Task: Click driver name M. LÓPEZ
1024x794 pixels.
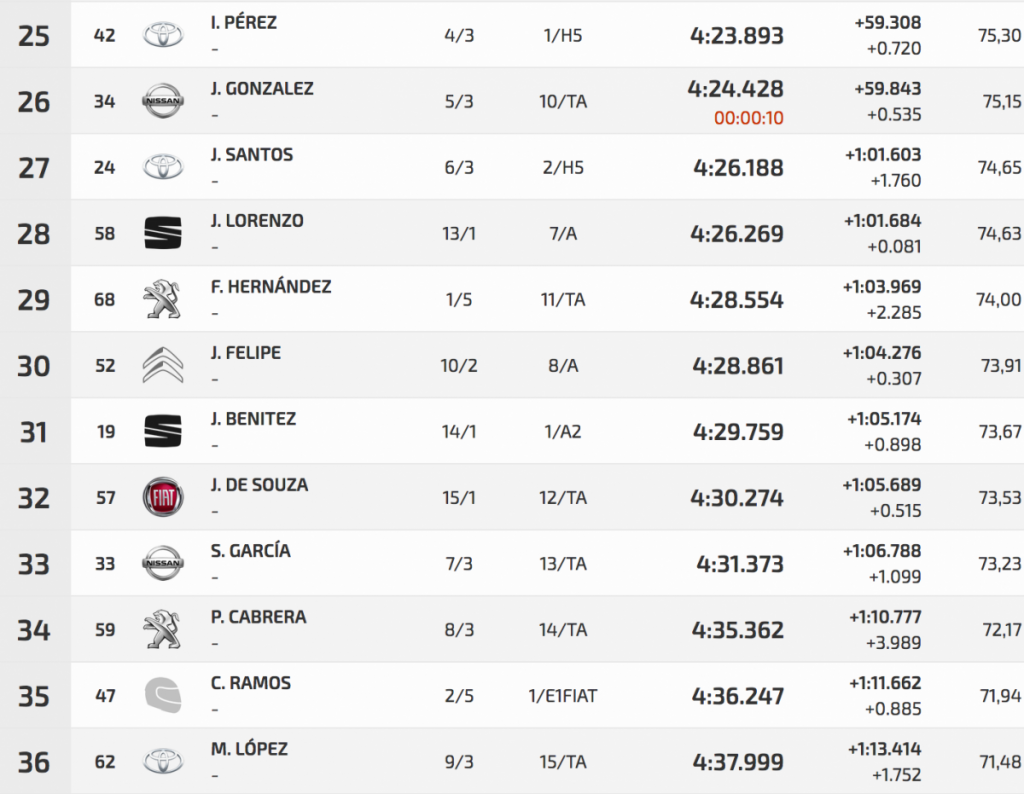Action: (249, 749)
